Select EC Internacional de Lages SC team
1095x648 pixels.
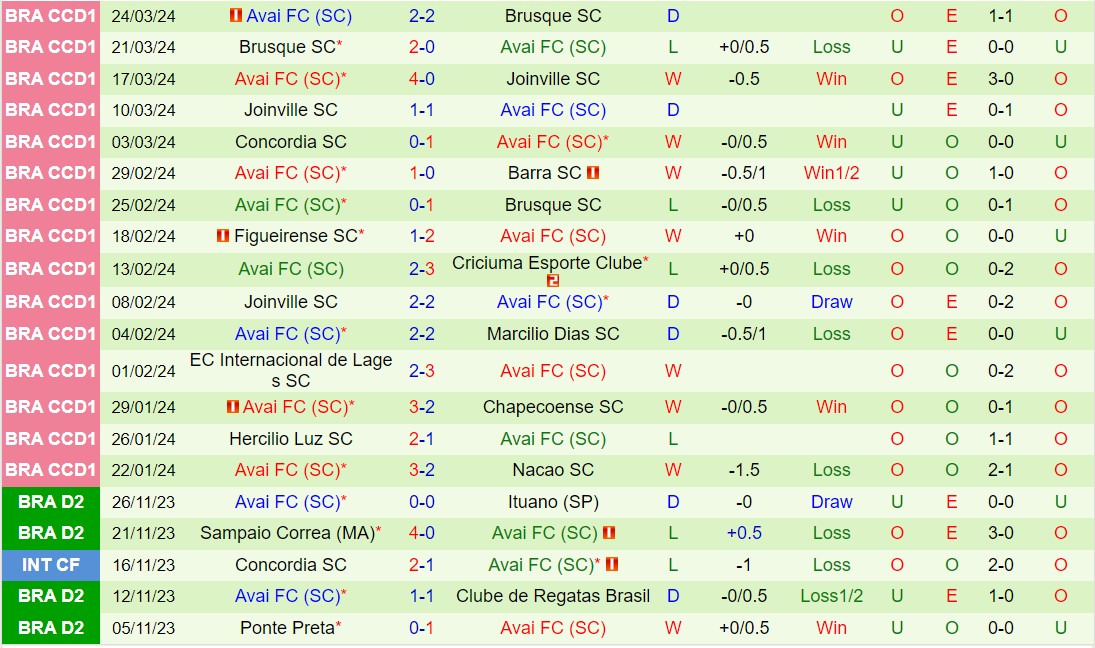(x=291, y=370)
